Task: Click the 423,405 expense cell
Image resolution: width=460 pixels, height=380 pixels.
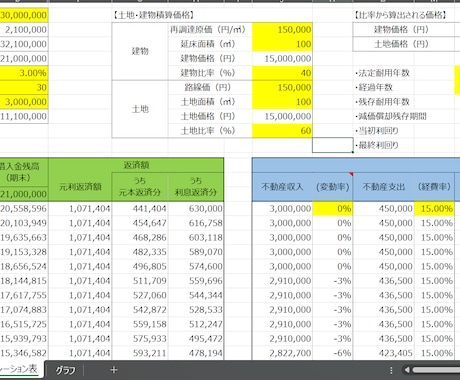Action: click(384, 353)
